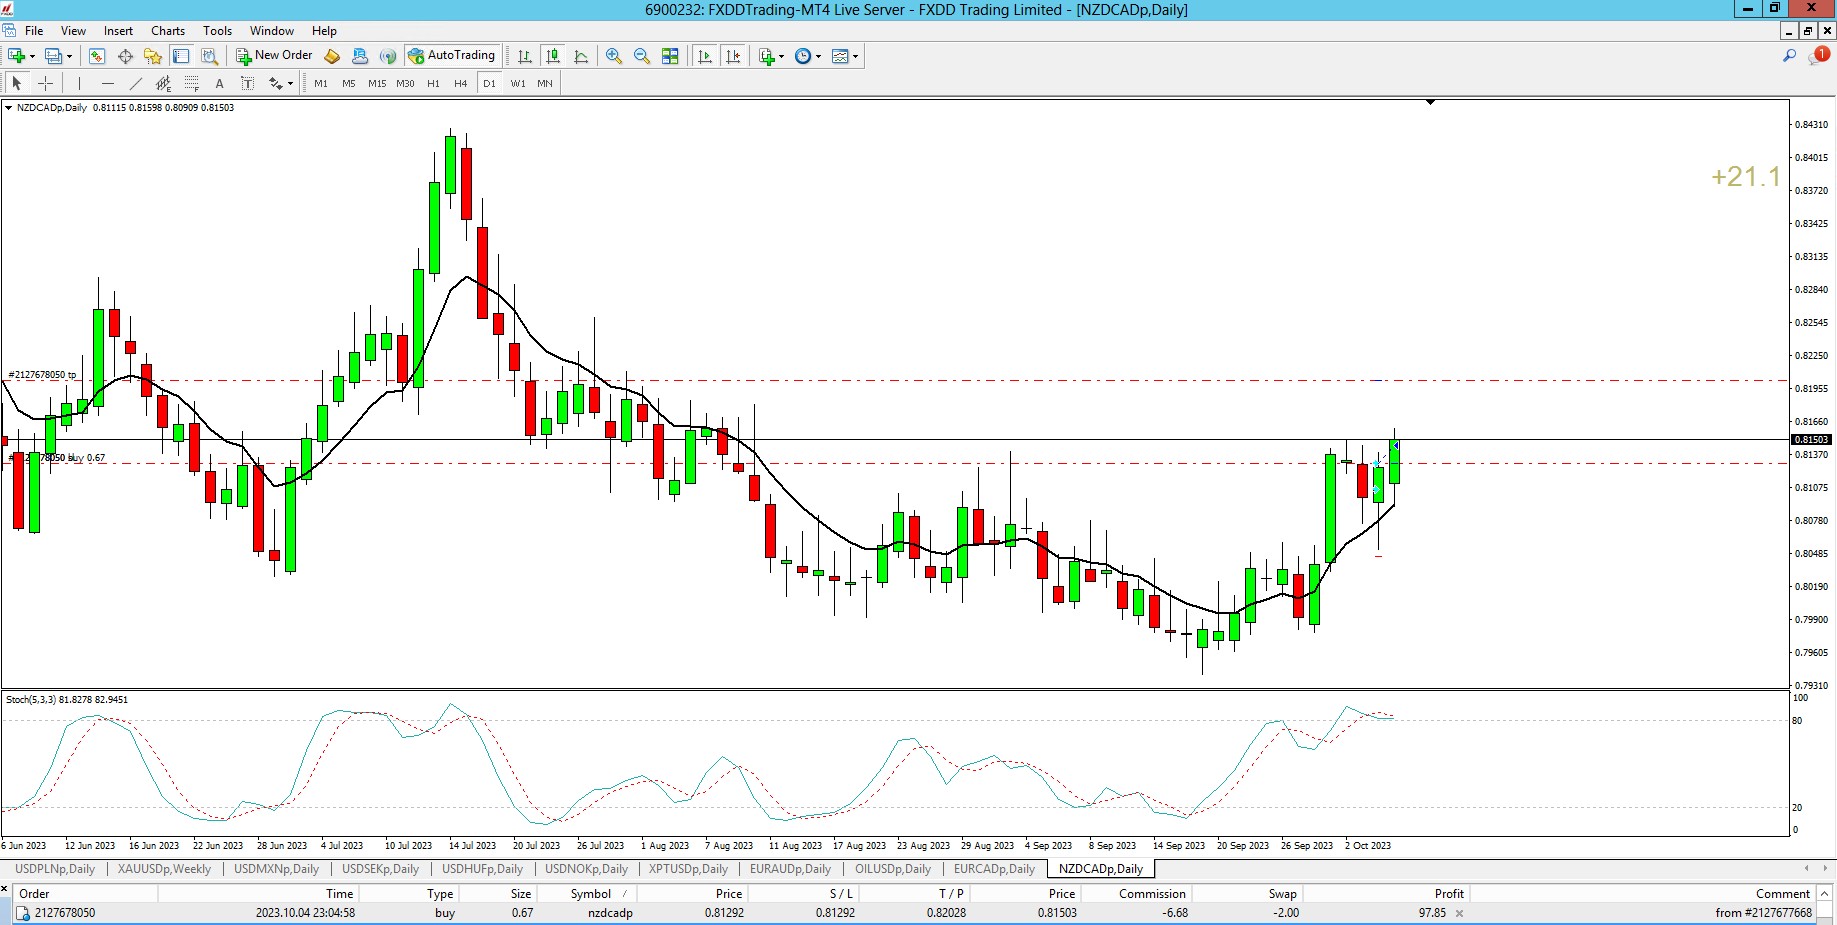
Task: Switch chart to bar chart
Action: click(524, 56)
